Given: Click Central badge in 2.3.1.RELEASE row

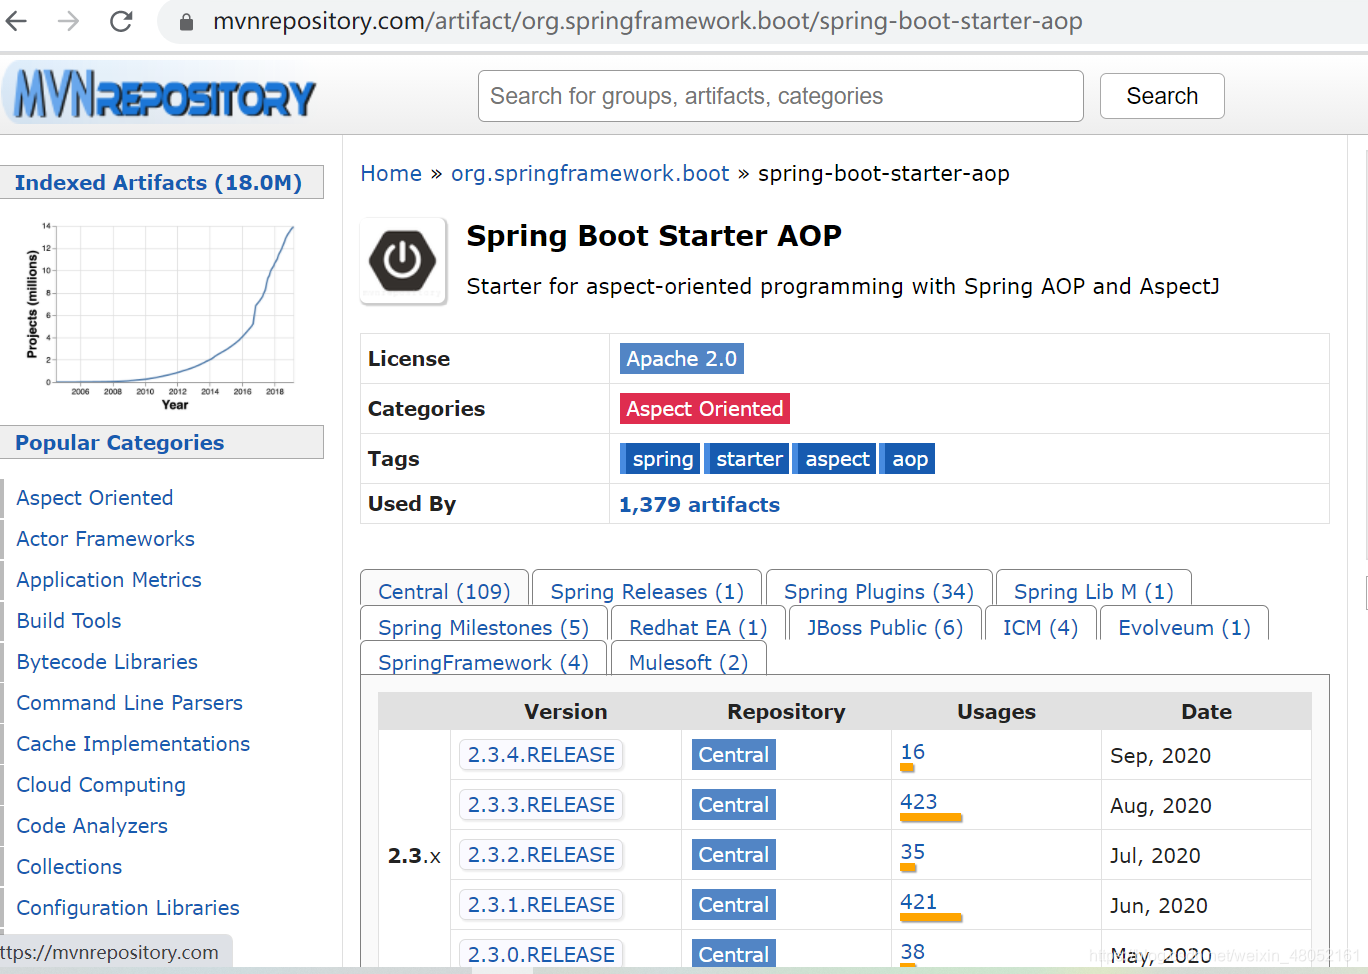Looking at the screenshot, I should tap(733, 904).
